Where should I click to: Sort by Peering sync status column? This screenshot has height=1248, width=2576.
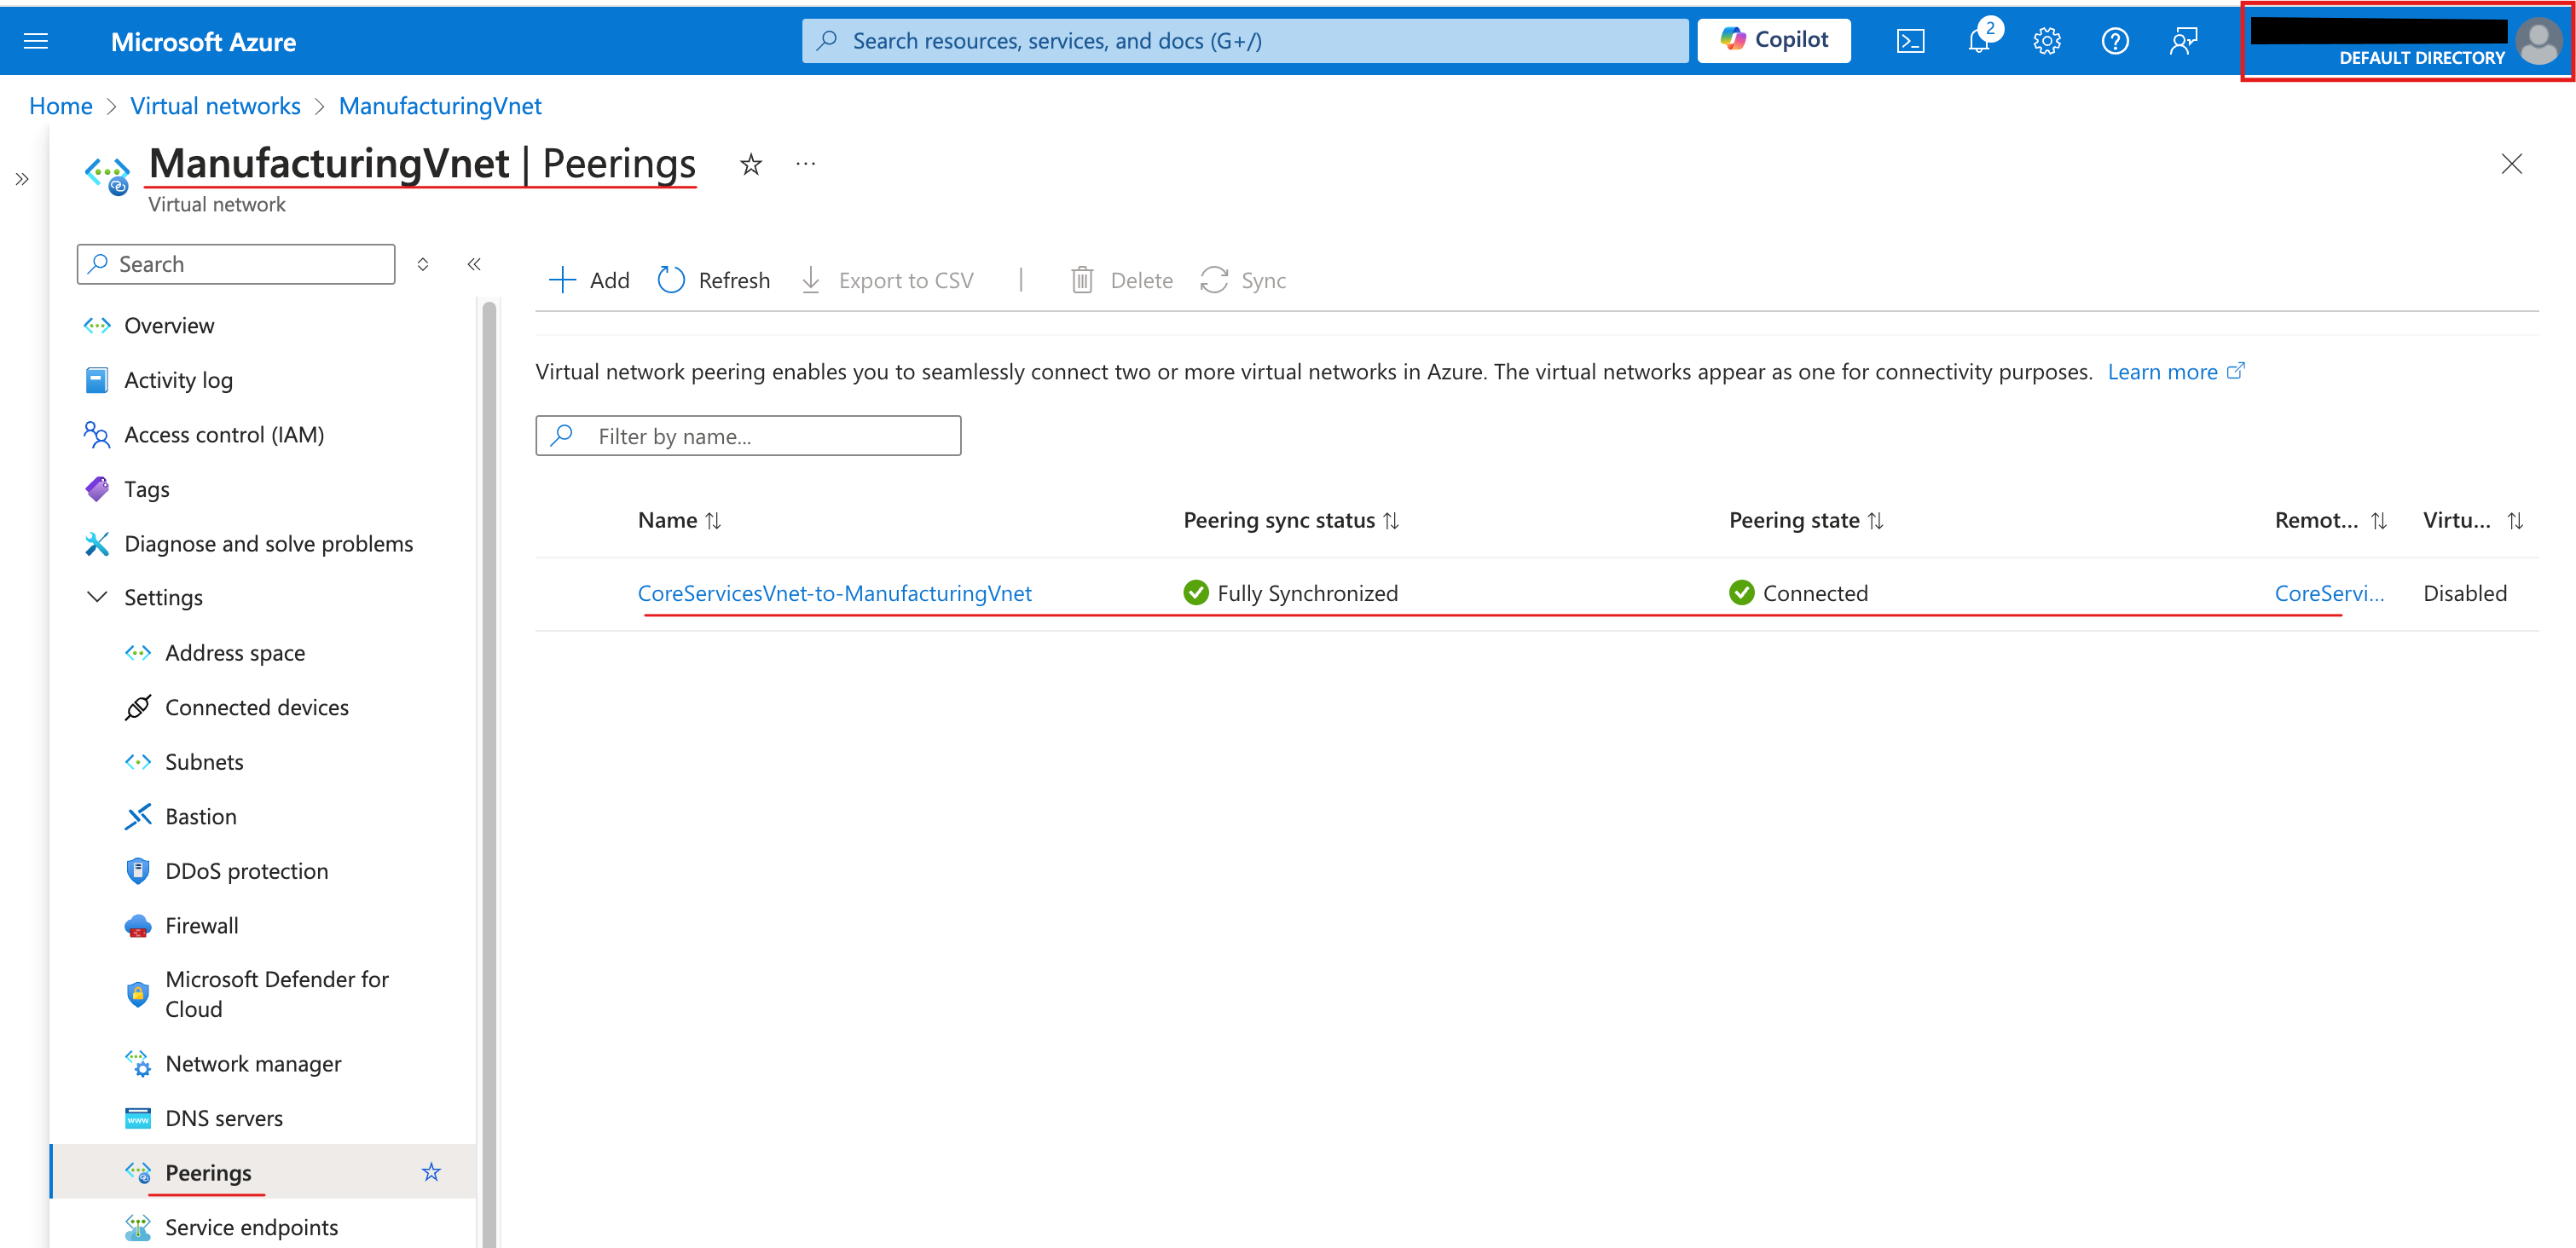pyautogui.click(x=1291, y=520)
